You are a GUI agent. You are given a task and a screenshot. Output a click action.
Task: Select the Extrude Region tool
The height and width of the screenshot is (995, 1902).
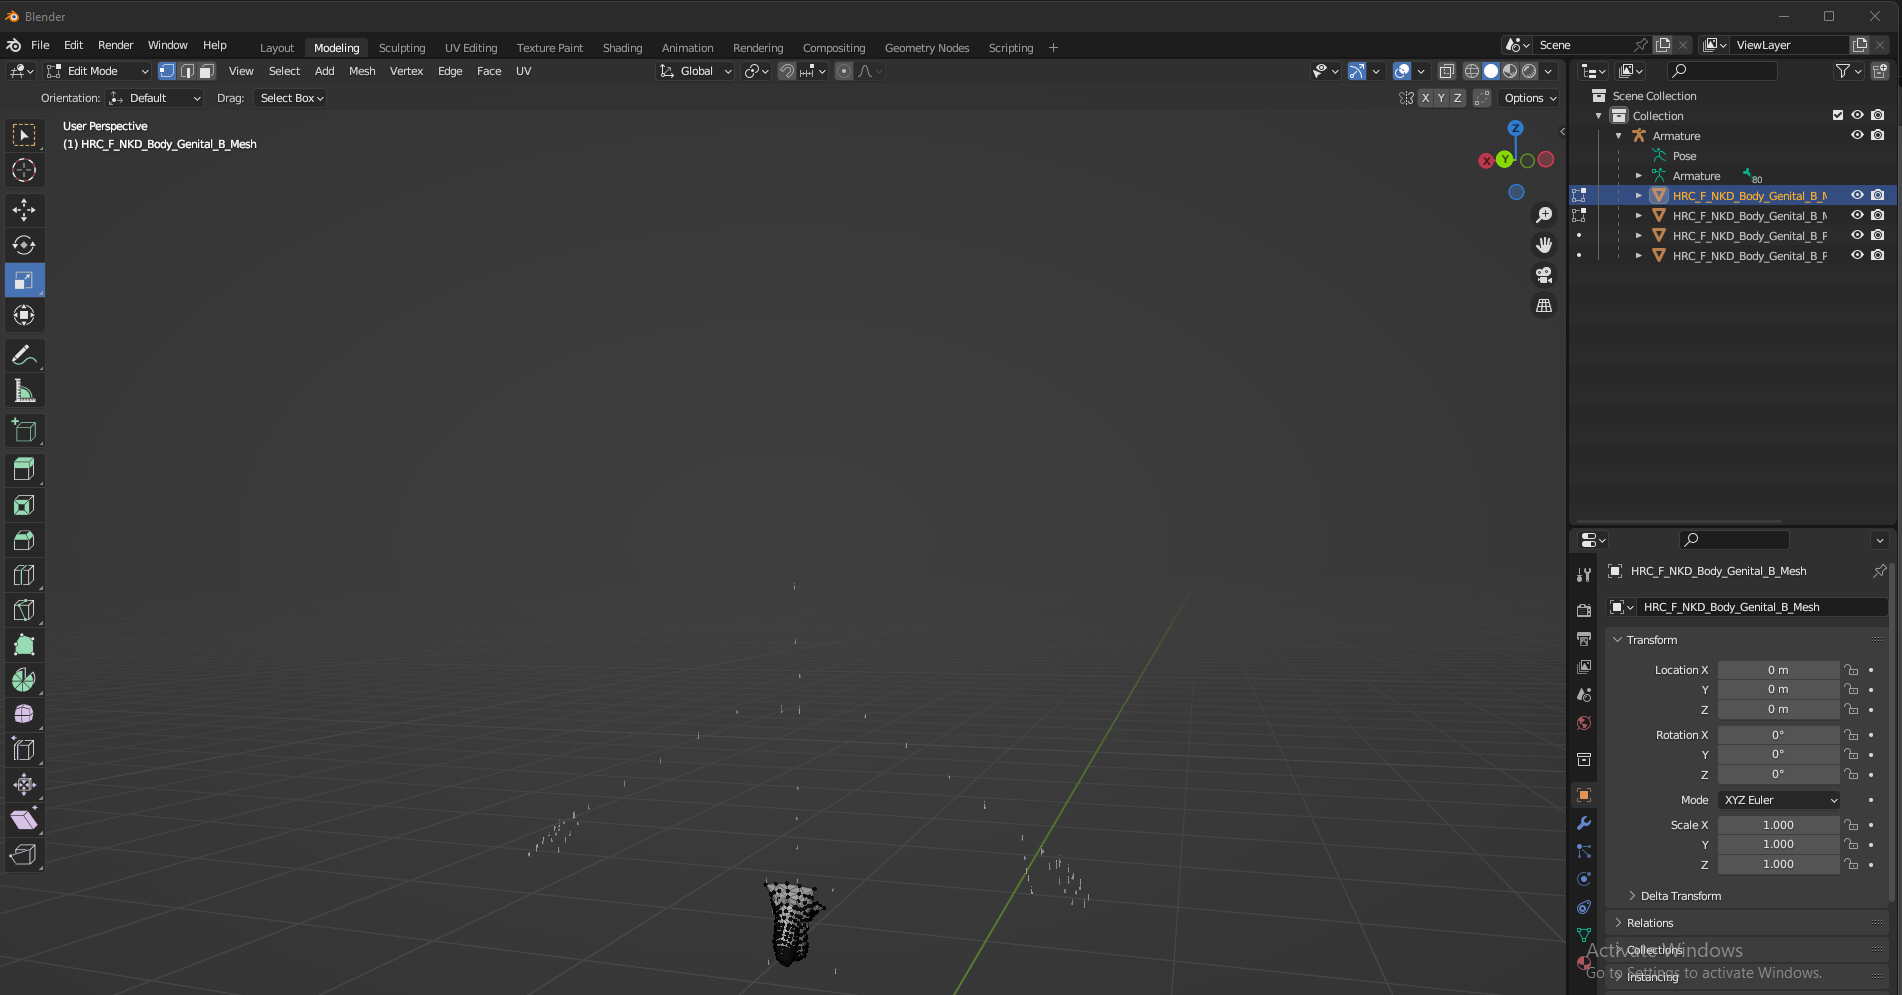click(24, 469)
